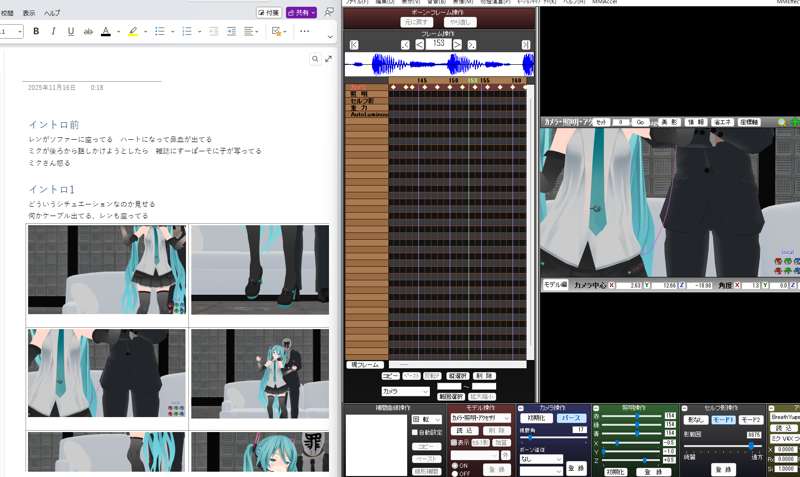Select the 影なし shadow mode
Screen dimensions: 800x477
pyautogui.click(x=696, y=419)
